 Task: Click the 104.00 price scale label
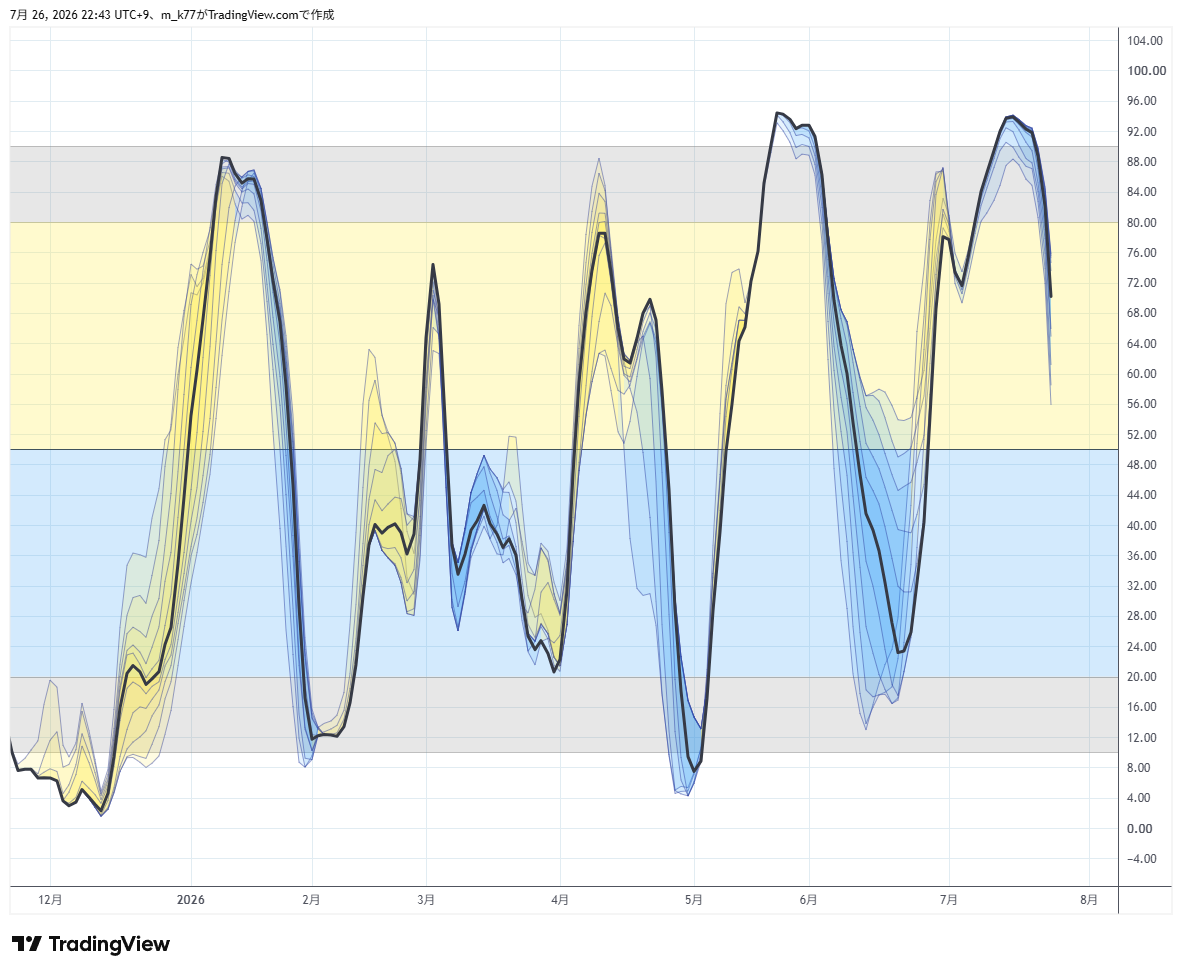pyautogui.click(x=1145, y=41)
